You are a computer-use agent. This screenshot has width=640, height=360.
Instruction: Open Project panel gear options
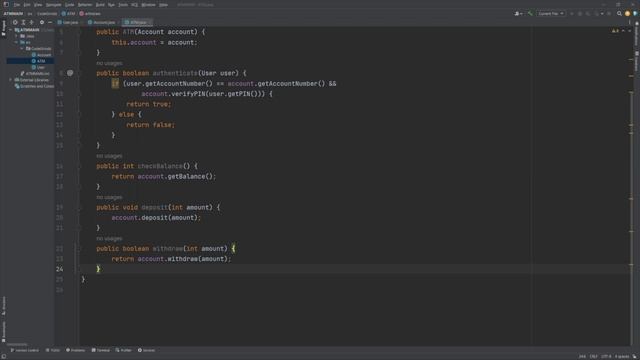(x=42, y=22)
